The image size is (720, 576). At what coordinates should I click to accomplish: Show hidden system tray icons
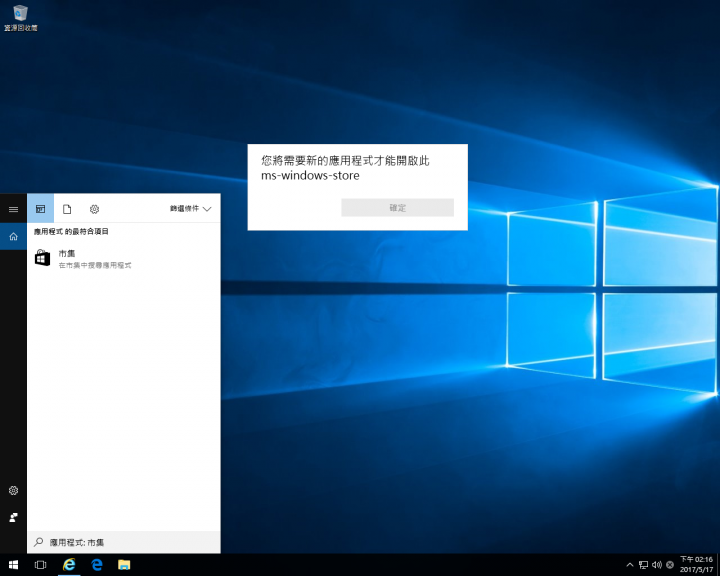click(630, 565)
